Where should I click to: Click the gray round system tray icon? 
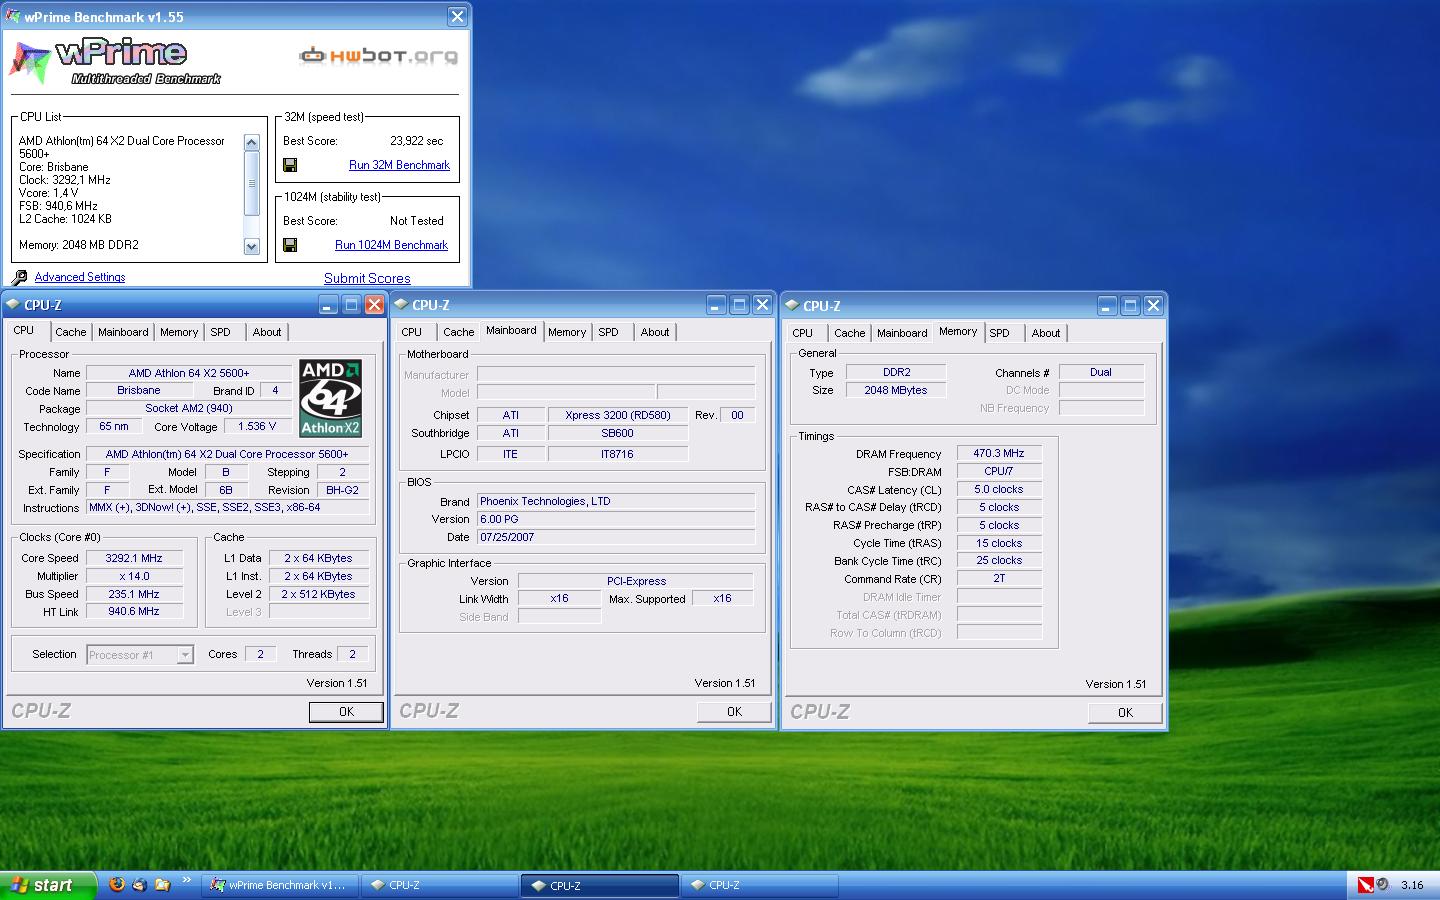[1383, 884]
